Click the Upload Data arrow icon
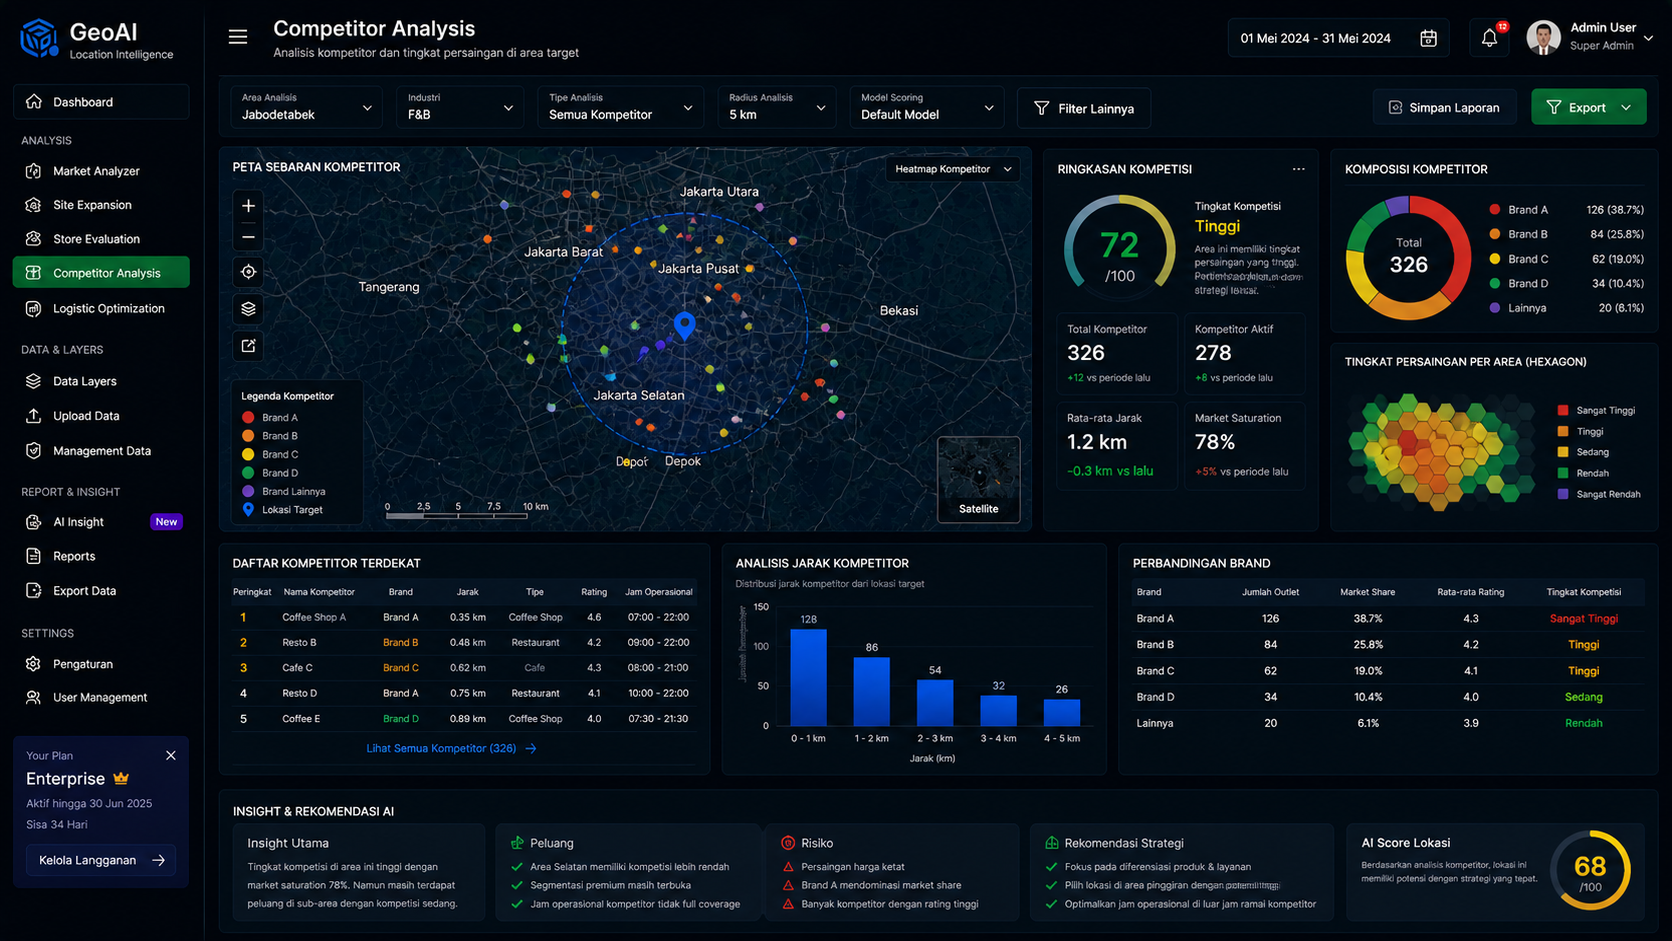 point(34,416)
